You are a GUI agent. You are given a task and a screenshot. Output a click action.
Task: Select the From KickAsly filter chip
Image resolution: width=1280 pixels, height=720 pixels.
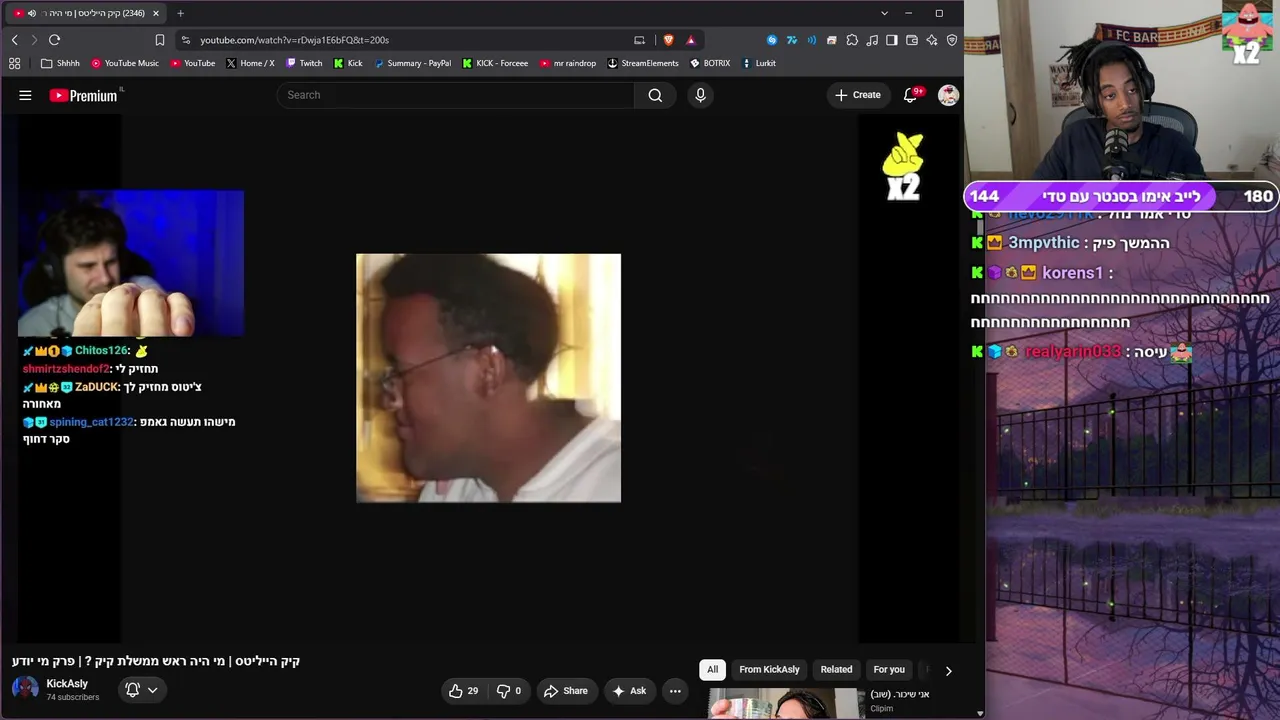tap(769, 670)
